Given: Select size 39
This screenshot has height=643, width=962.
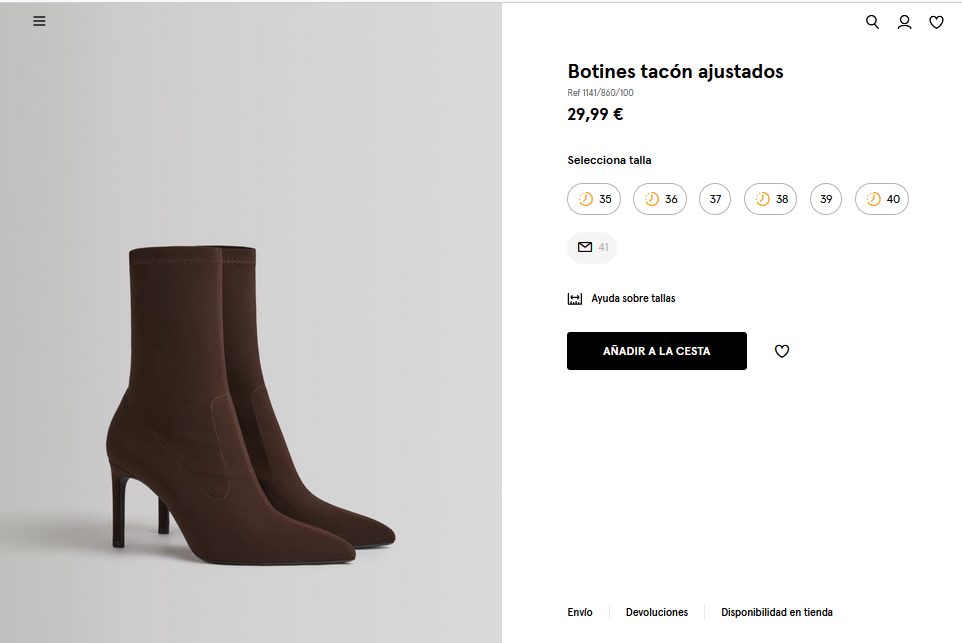Looking at the screenshot, I should (x=826, y=199).
